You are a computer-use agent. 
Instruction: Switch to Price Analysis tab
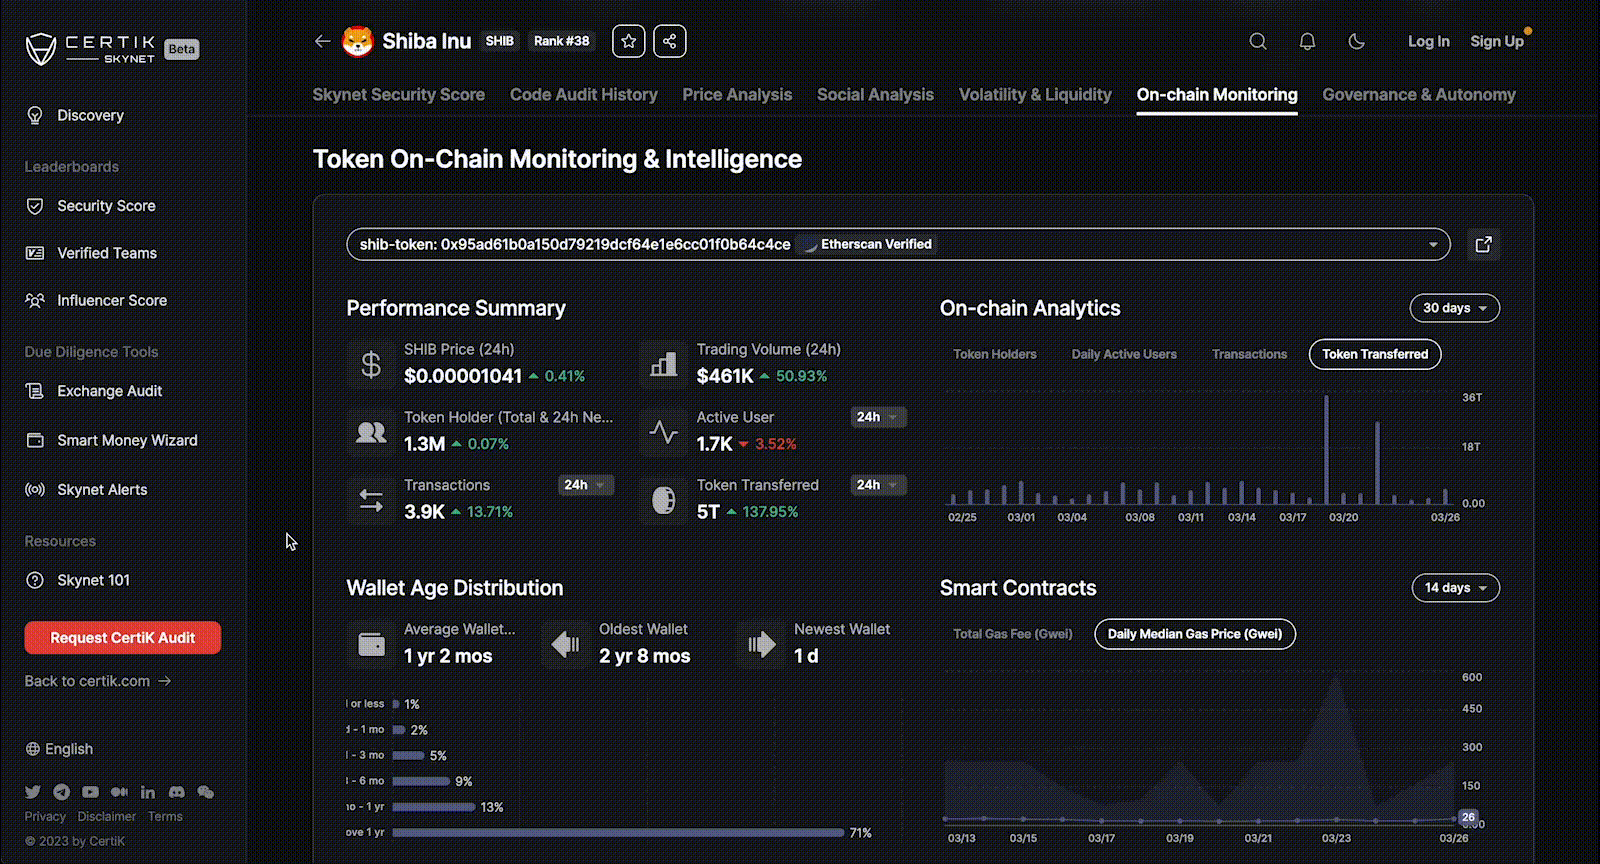[x=737, y=94]
